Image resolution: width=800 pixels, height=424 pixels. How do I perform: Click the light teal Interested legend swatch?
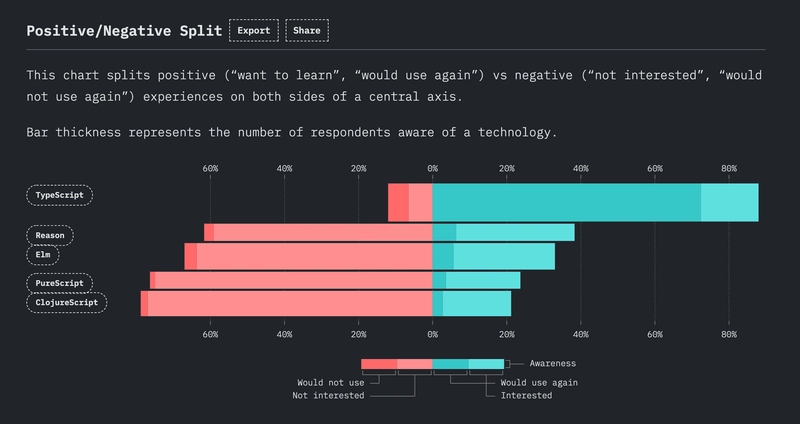[x=486, y=364]
